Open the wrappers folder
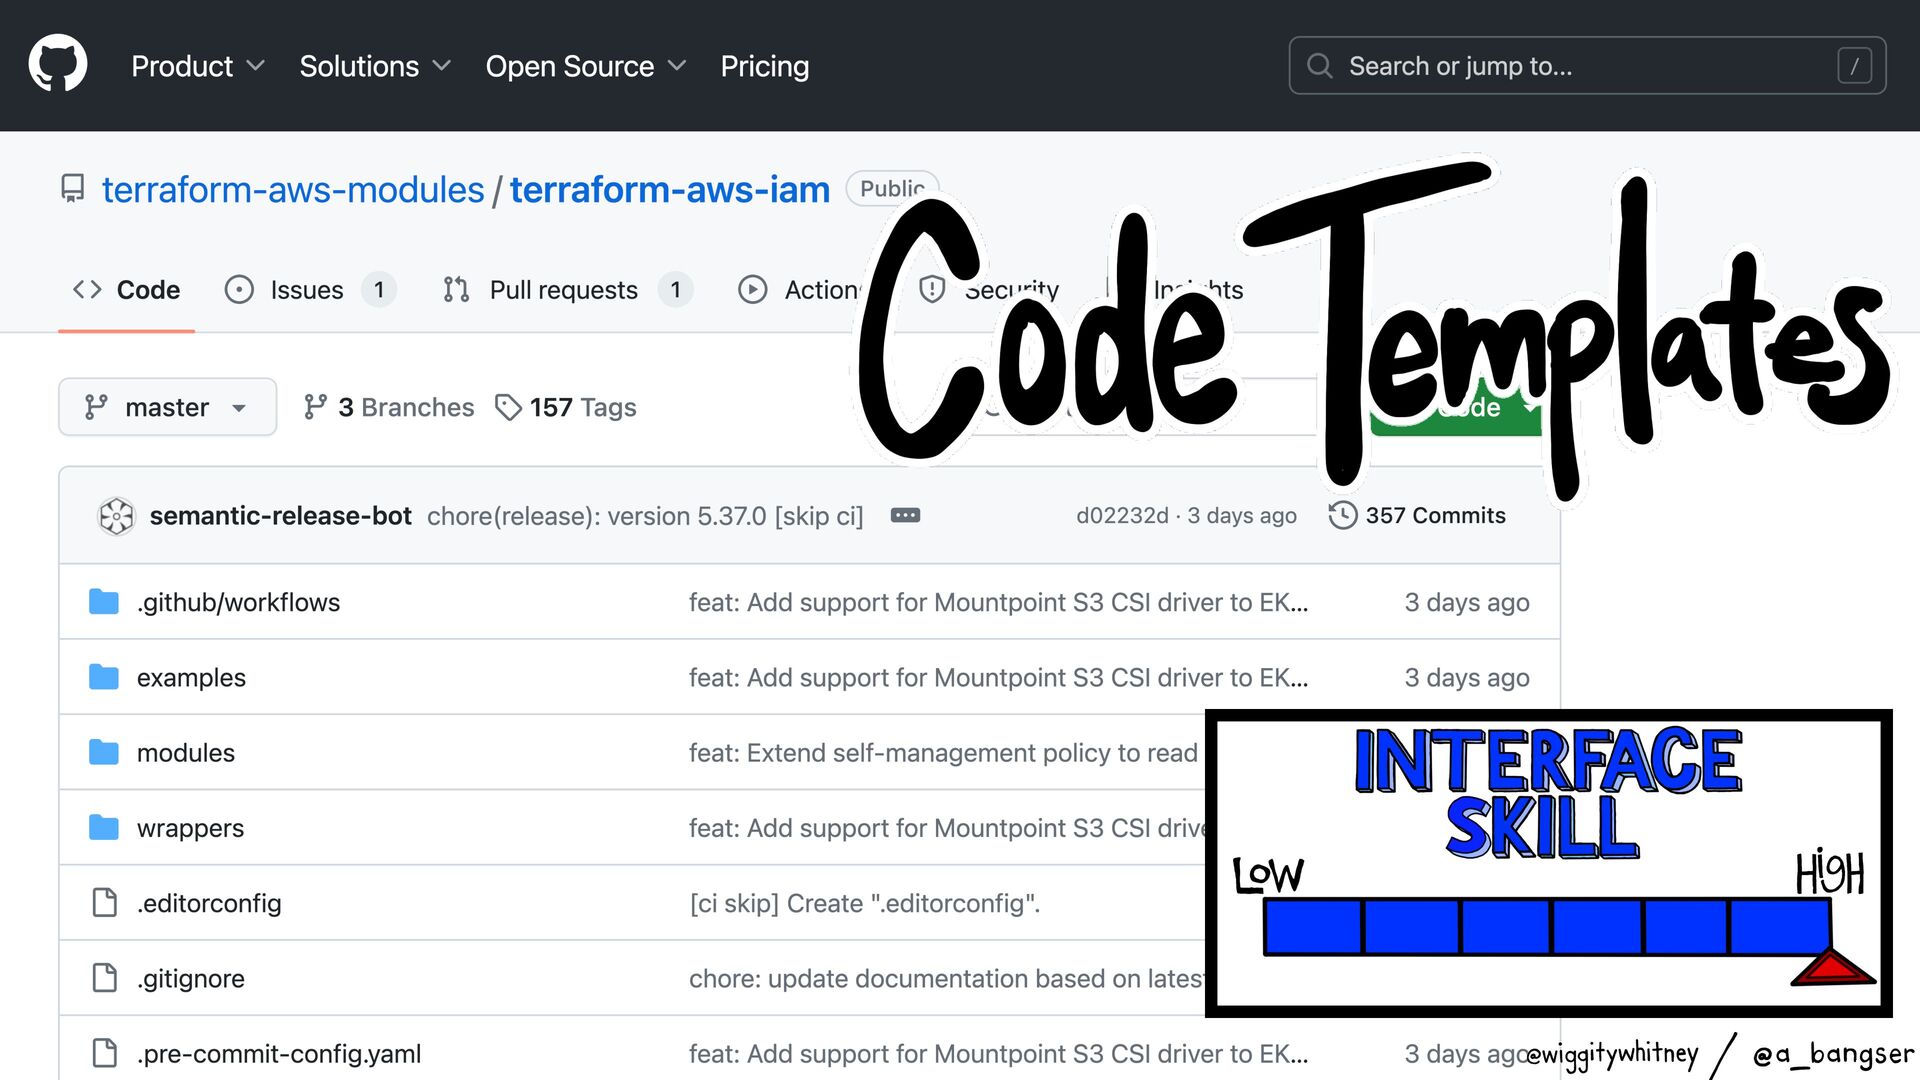1920x1080 pixels. [190, 828]
